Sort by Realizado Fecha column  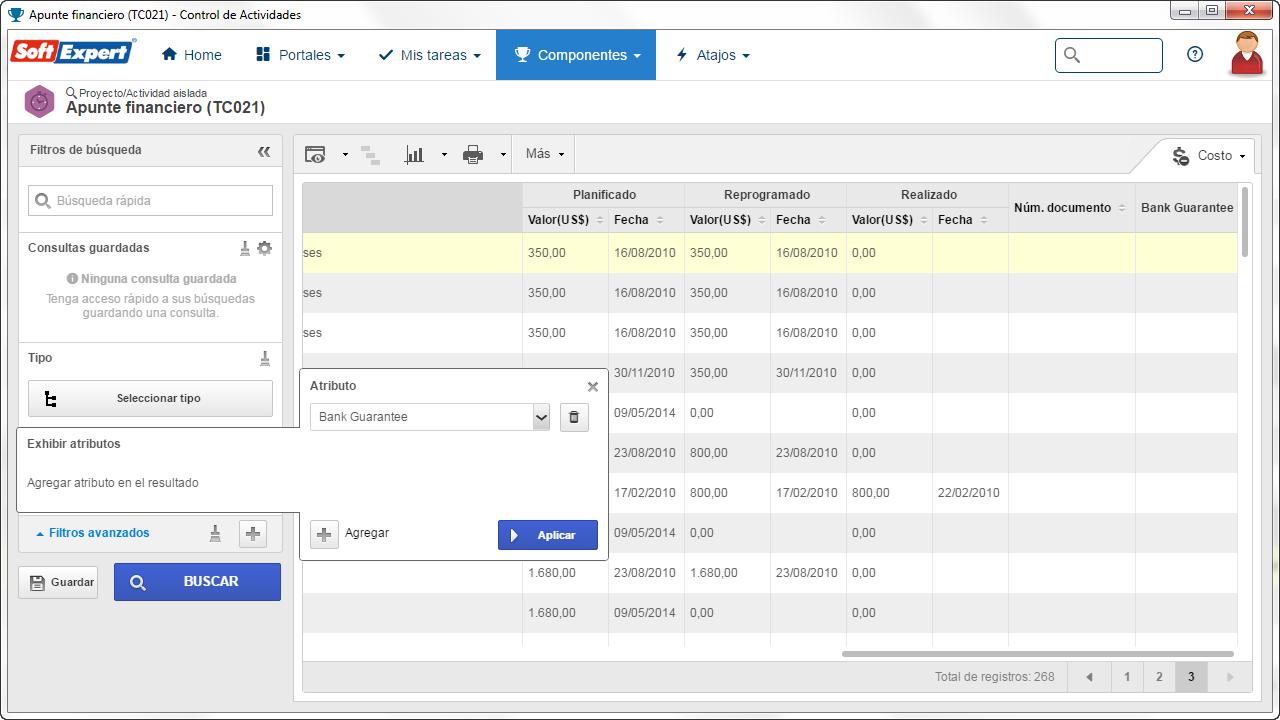[970, 220]
